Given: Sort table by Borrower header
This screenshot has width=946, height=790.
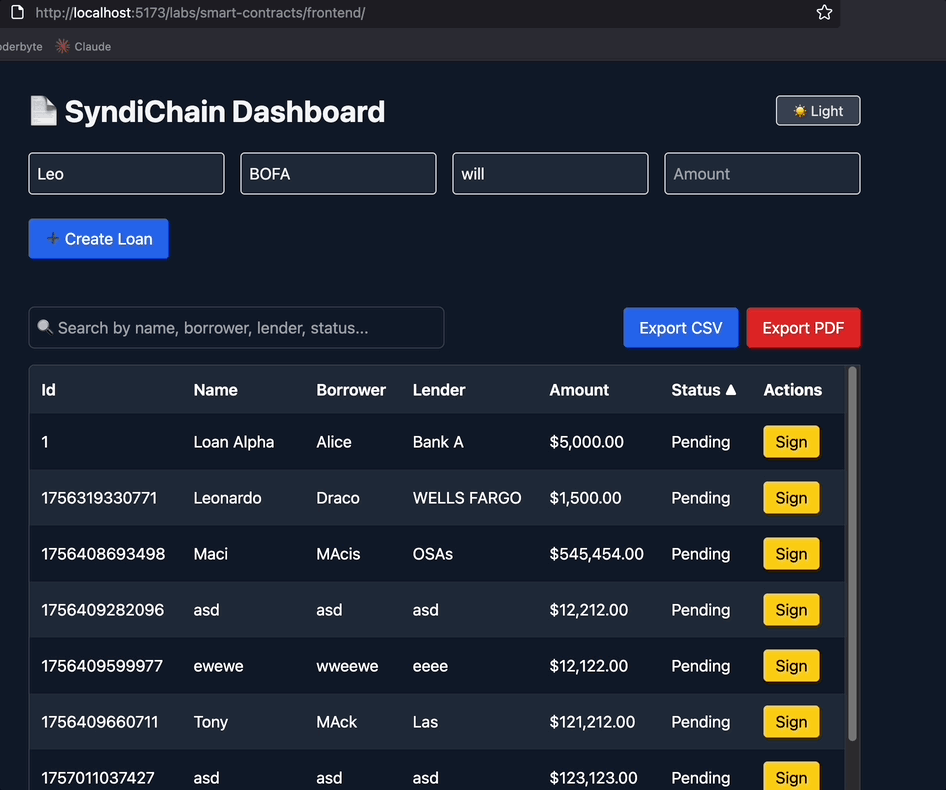Looking at the screenshot, I should pos(351,390).
